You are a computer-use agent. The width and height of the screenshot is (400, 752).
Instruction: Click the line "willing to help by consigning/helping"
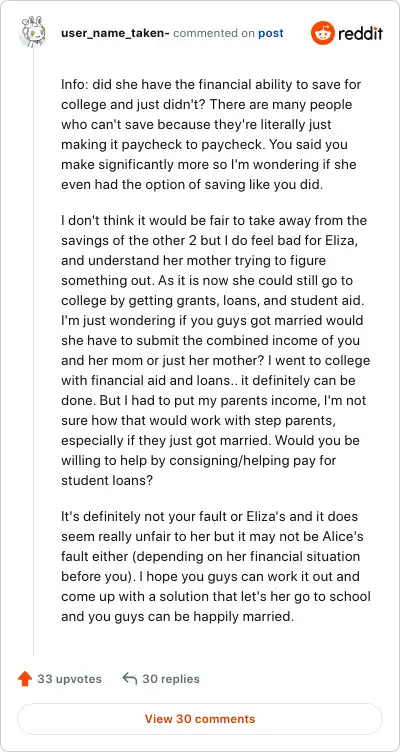coord(199,460)
